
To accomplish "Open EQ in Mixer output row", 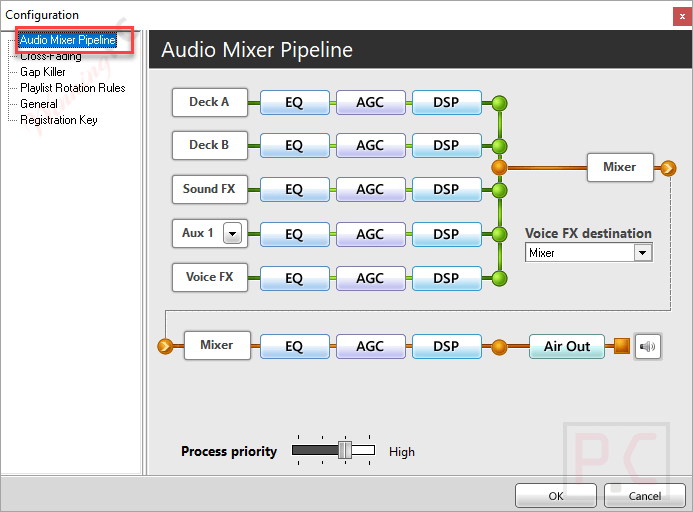I will [x=295, y=346].
